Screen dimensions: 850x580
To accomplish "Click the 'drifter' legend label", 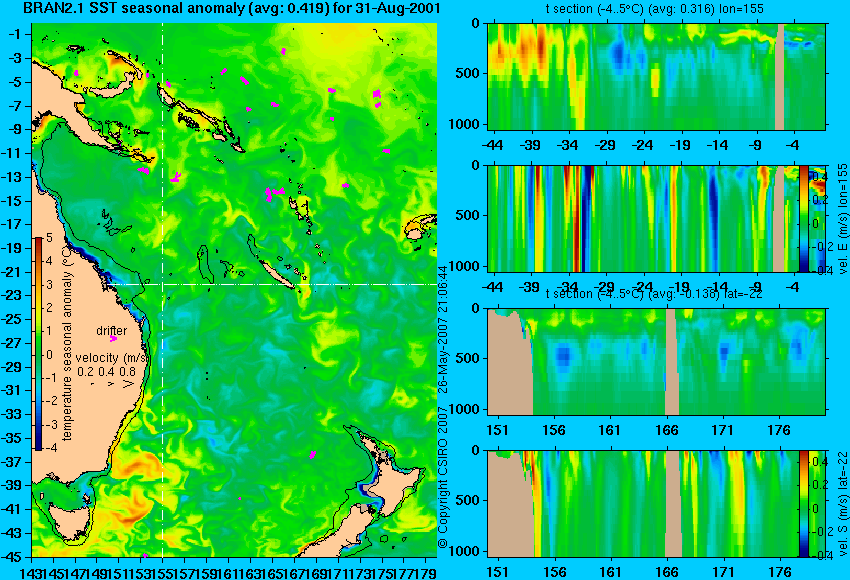I will (x=111, y=330).
